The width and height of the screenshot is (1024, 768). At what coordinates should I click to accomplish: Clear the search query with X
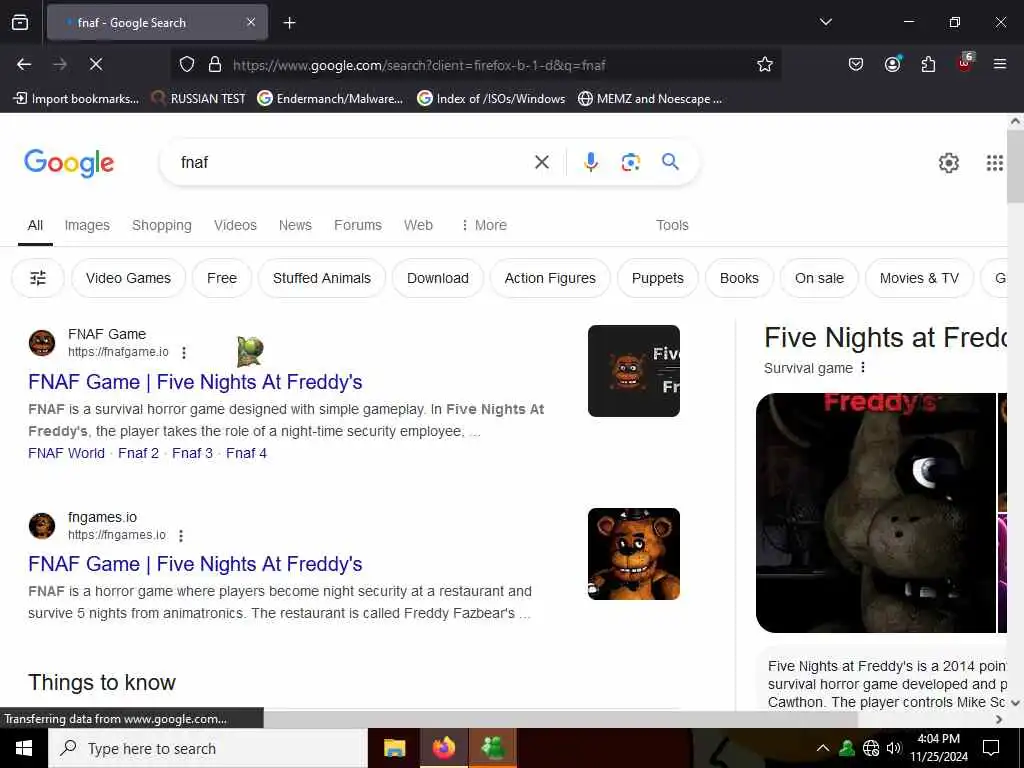541,162
